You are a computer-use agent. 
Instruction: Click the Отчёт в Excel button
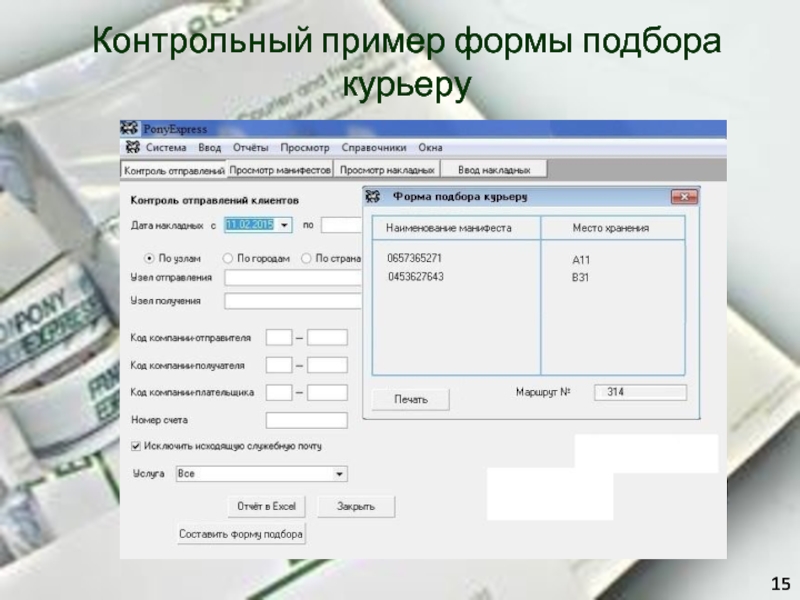tap(267, 506)
